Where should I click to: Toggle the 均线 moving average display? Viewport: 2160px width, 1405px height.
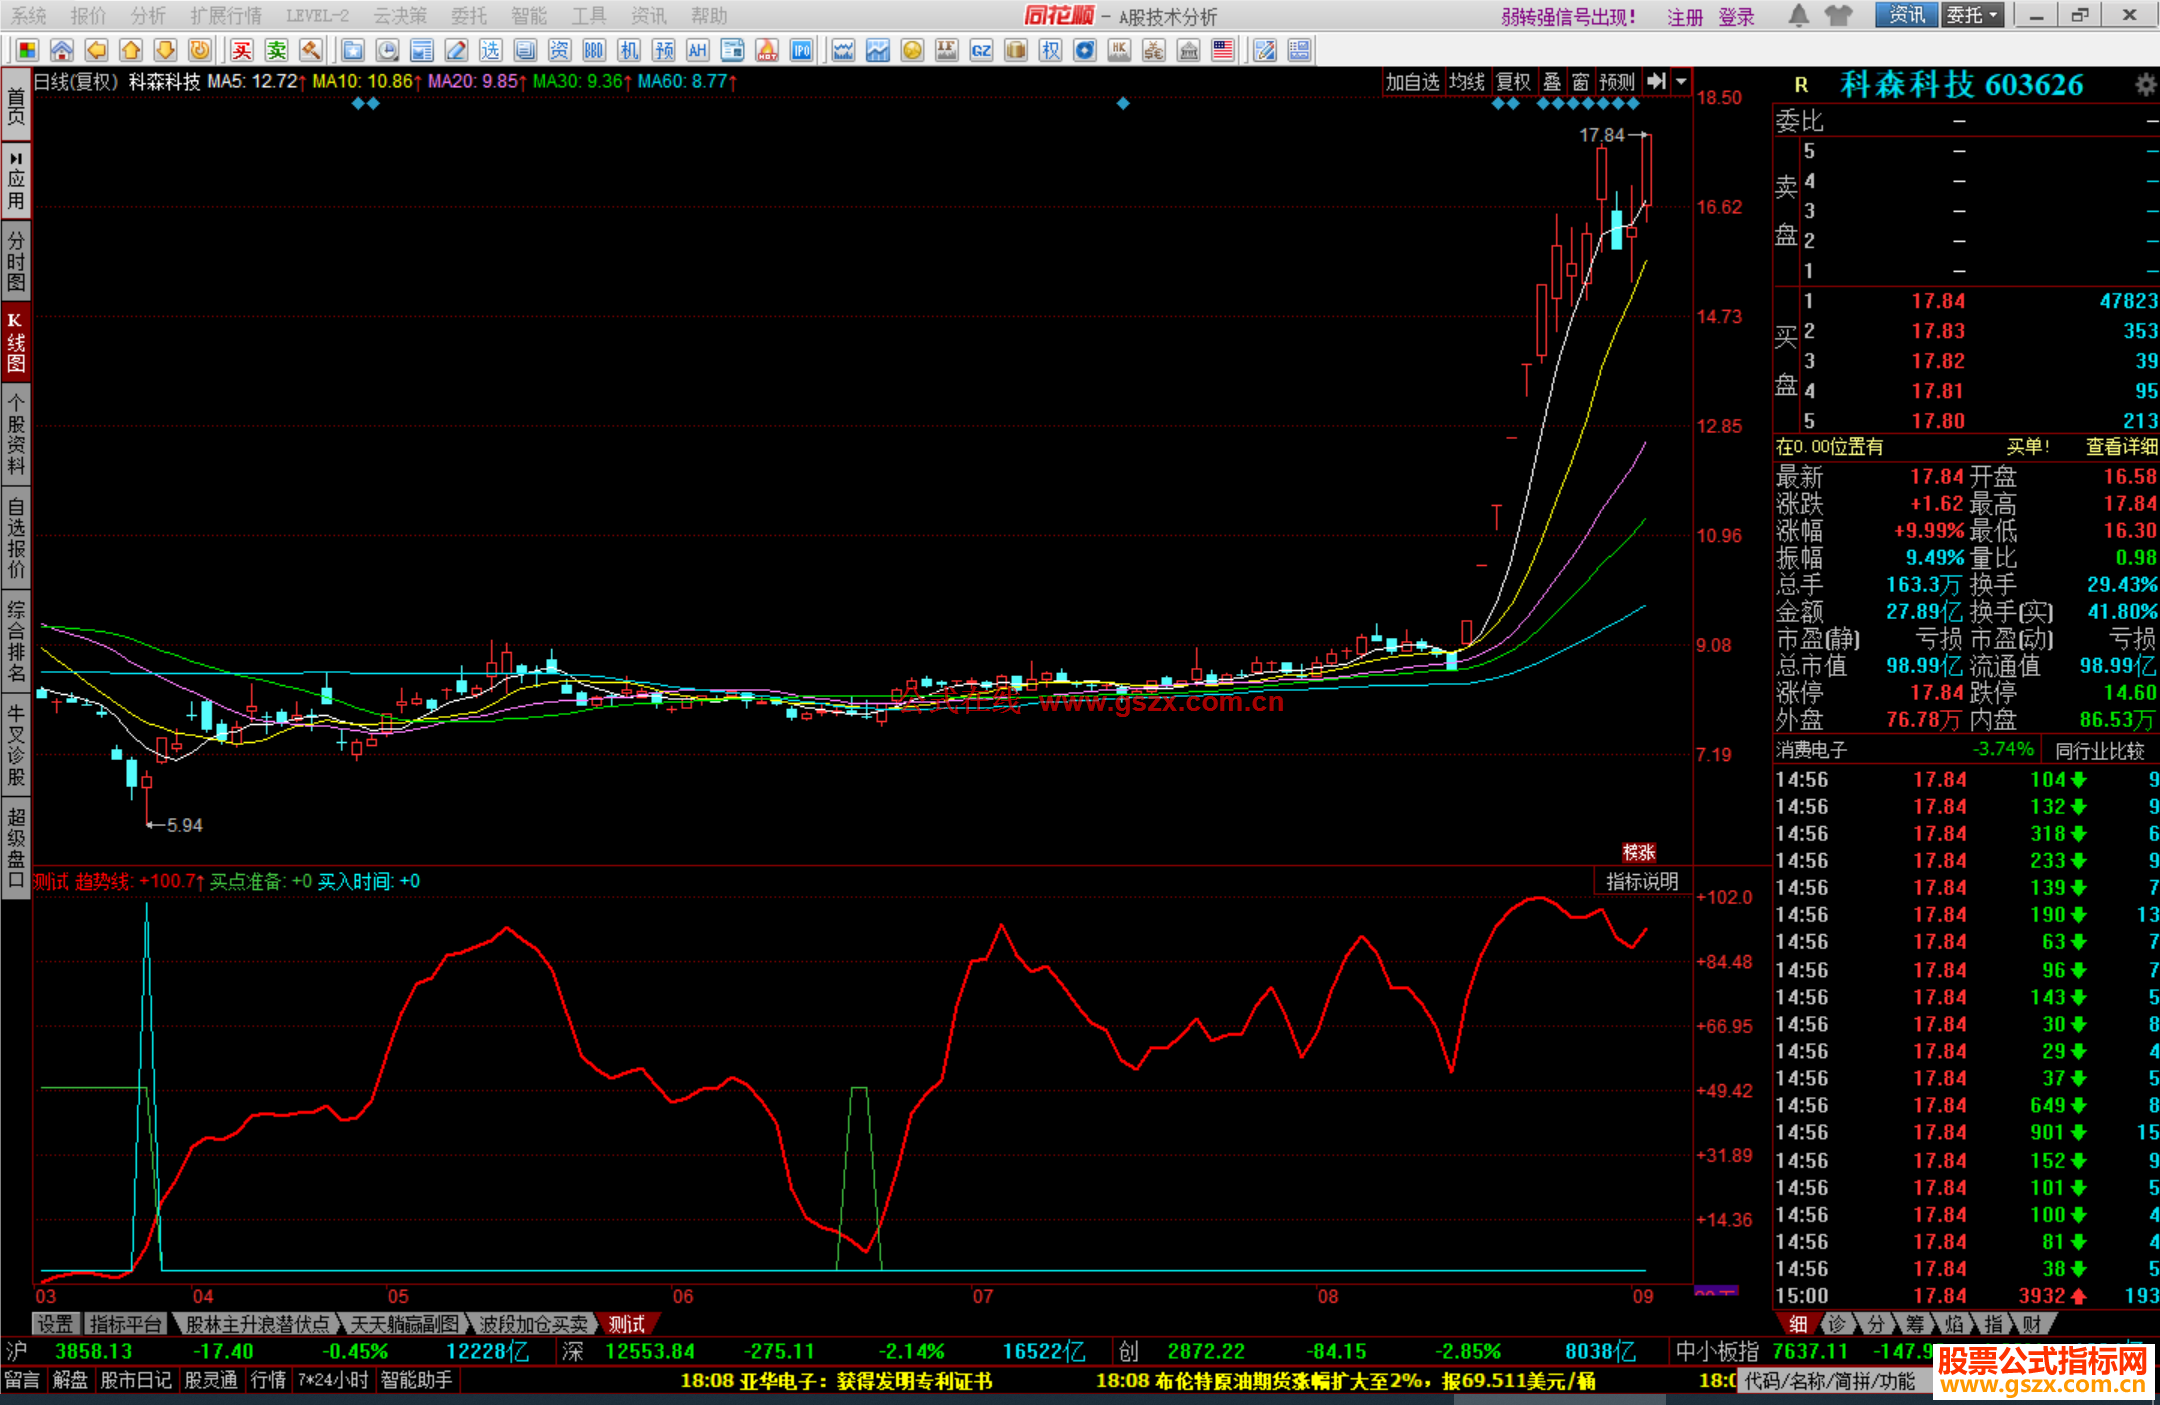(x=1467, y=82)
